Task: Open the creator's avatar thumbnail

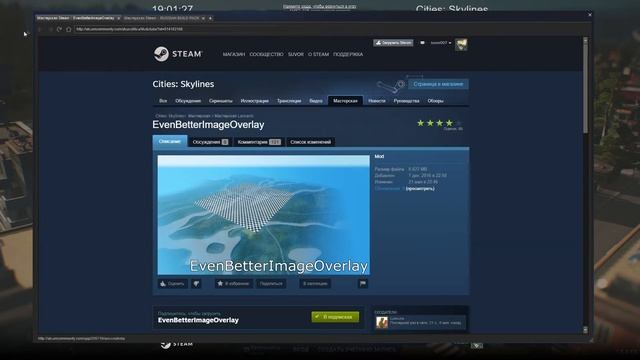Action: 382,322
